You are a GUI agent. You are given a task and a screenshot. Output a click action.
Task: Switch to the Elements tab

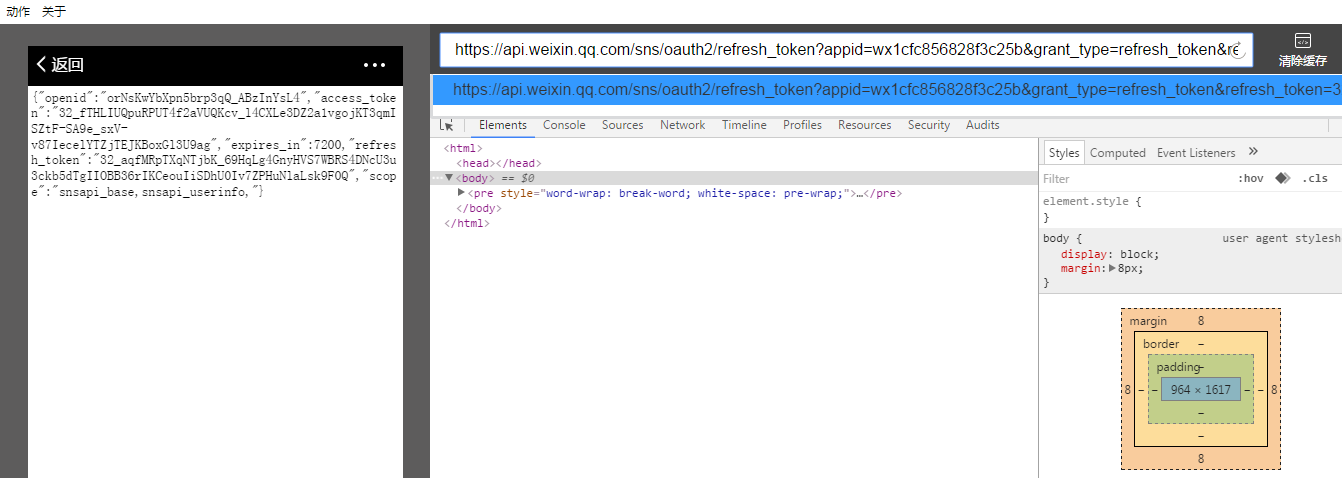pos(502,125)
